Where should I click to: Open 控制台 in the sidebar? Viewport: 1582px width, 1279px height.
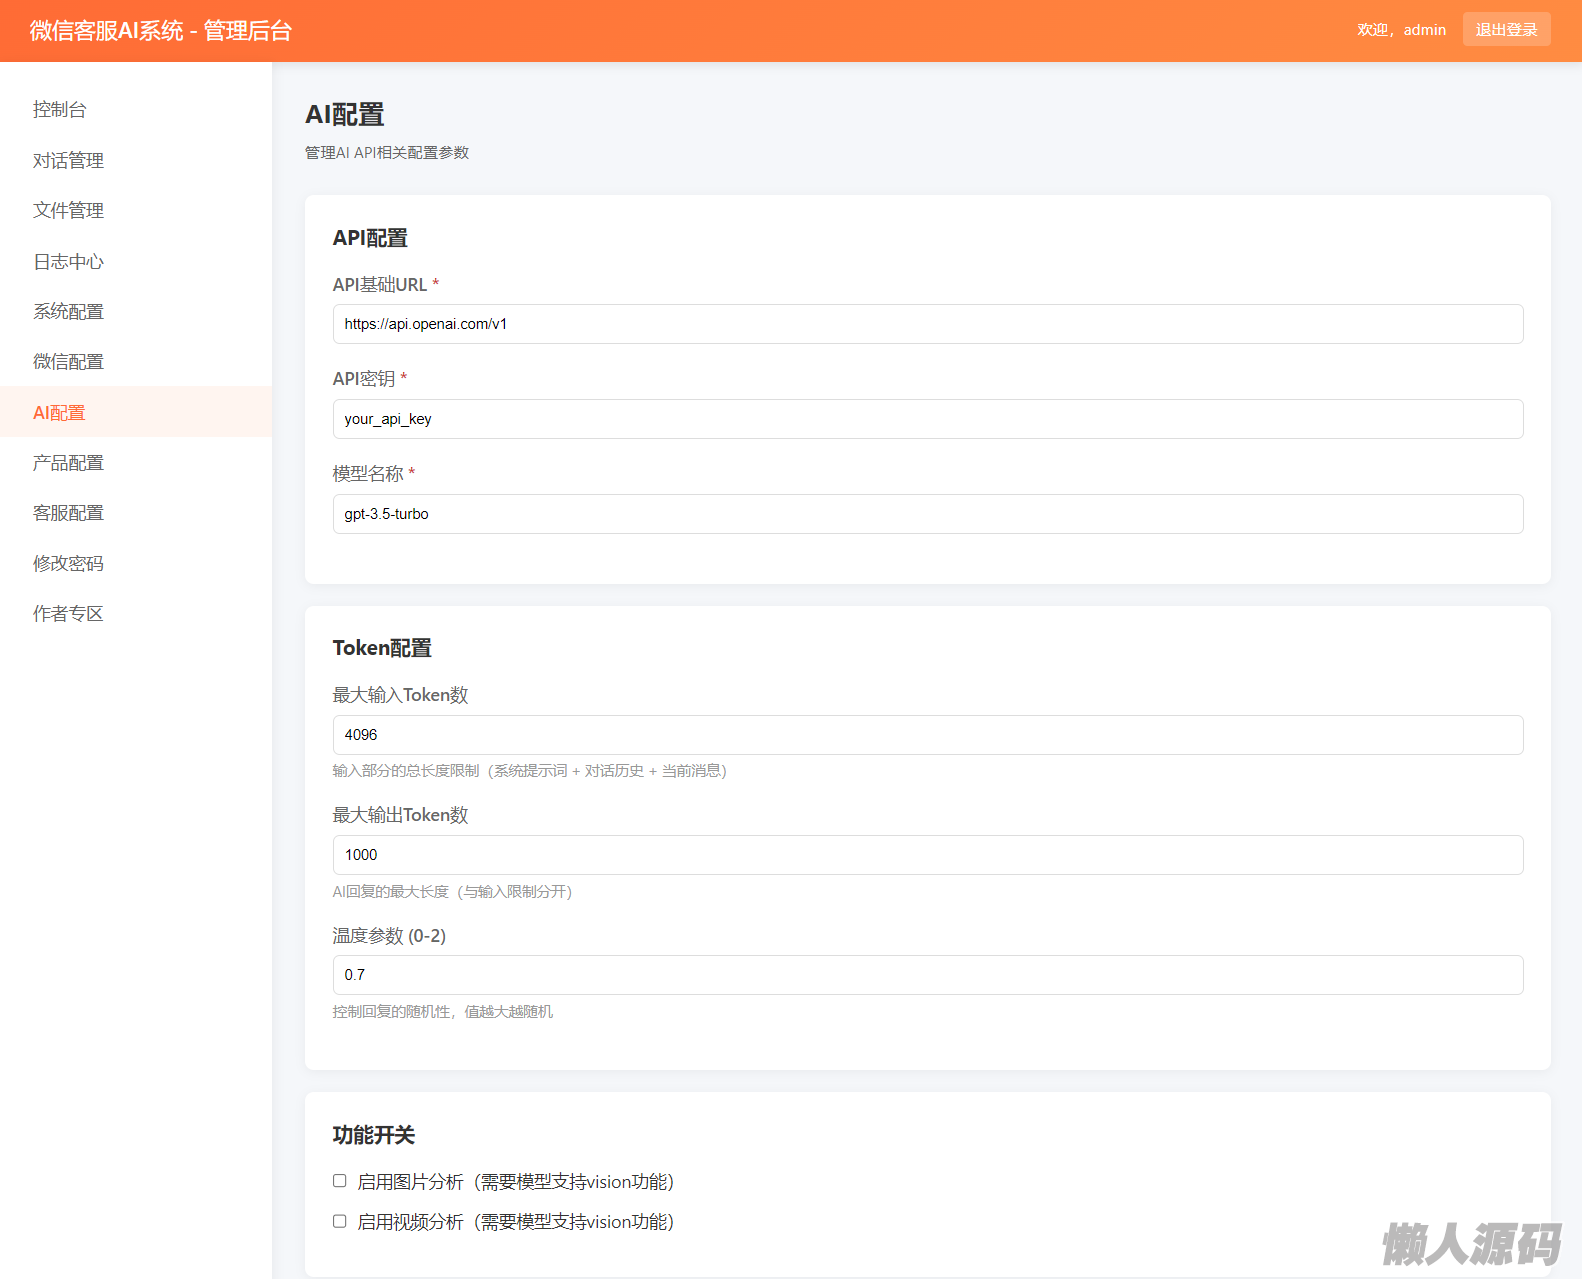coord(60,110)
